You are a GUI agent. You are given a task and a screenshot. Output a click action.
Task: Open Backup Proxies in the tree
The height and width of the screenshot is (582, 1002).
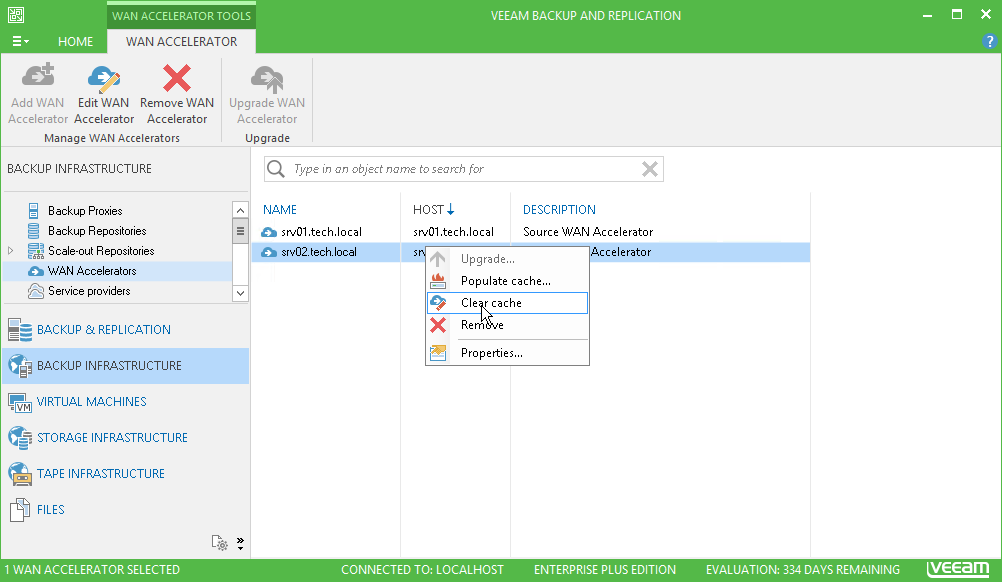pos(85,211)
